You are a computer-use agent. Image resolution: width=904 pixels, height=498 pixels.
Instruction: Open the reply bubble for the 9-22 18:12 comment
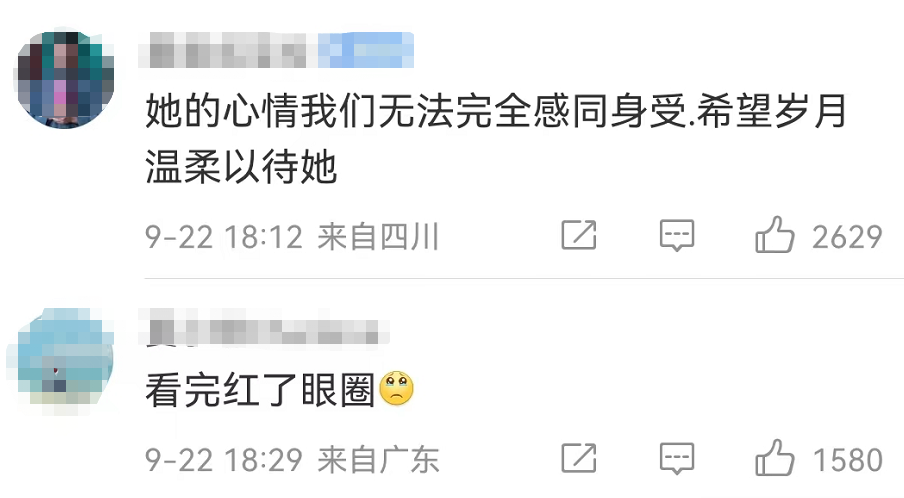pos(677,235)
